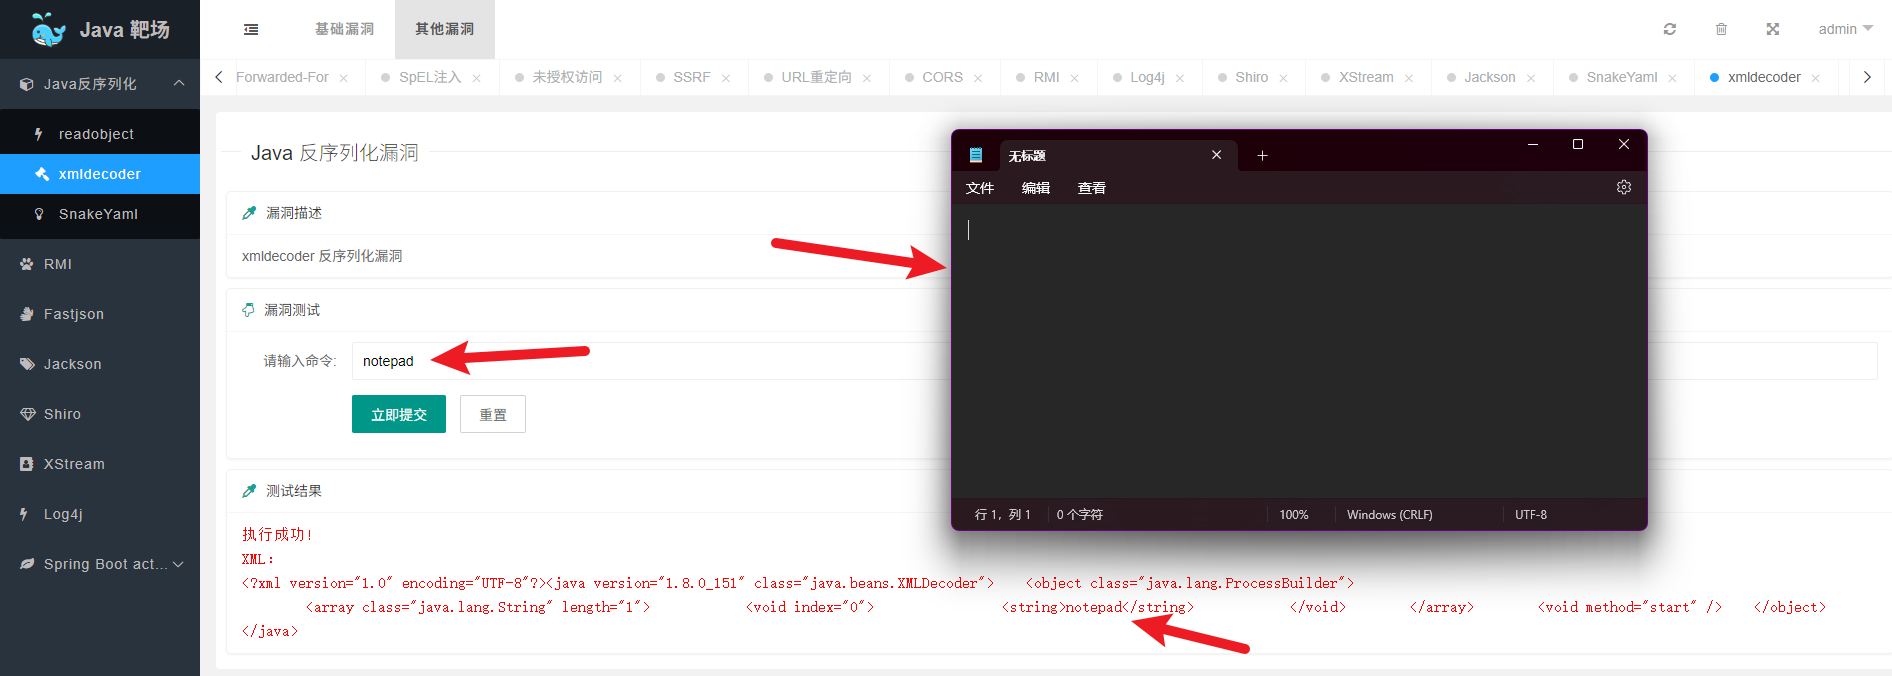
Task: Click the command input field containing notepad
Action: point(640,361)
